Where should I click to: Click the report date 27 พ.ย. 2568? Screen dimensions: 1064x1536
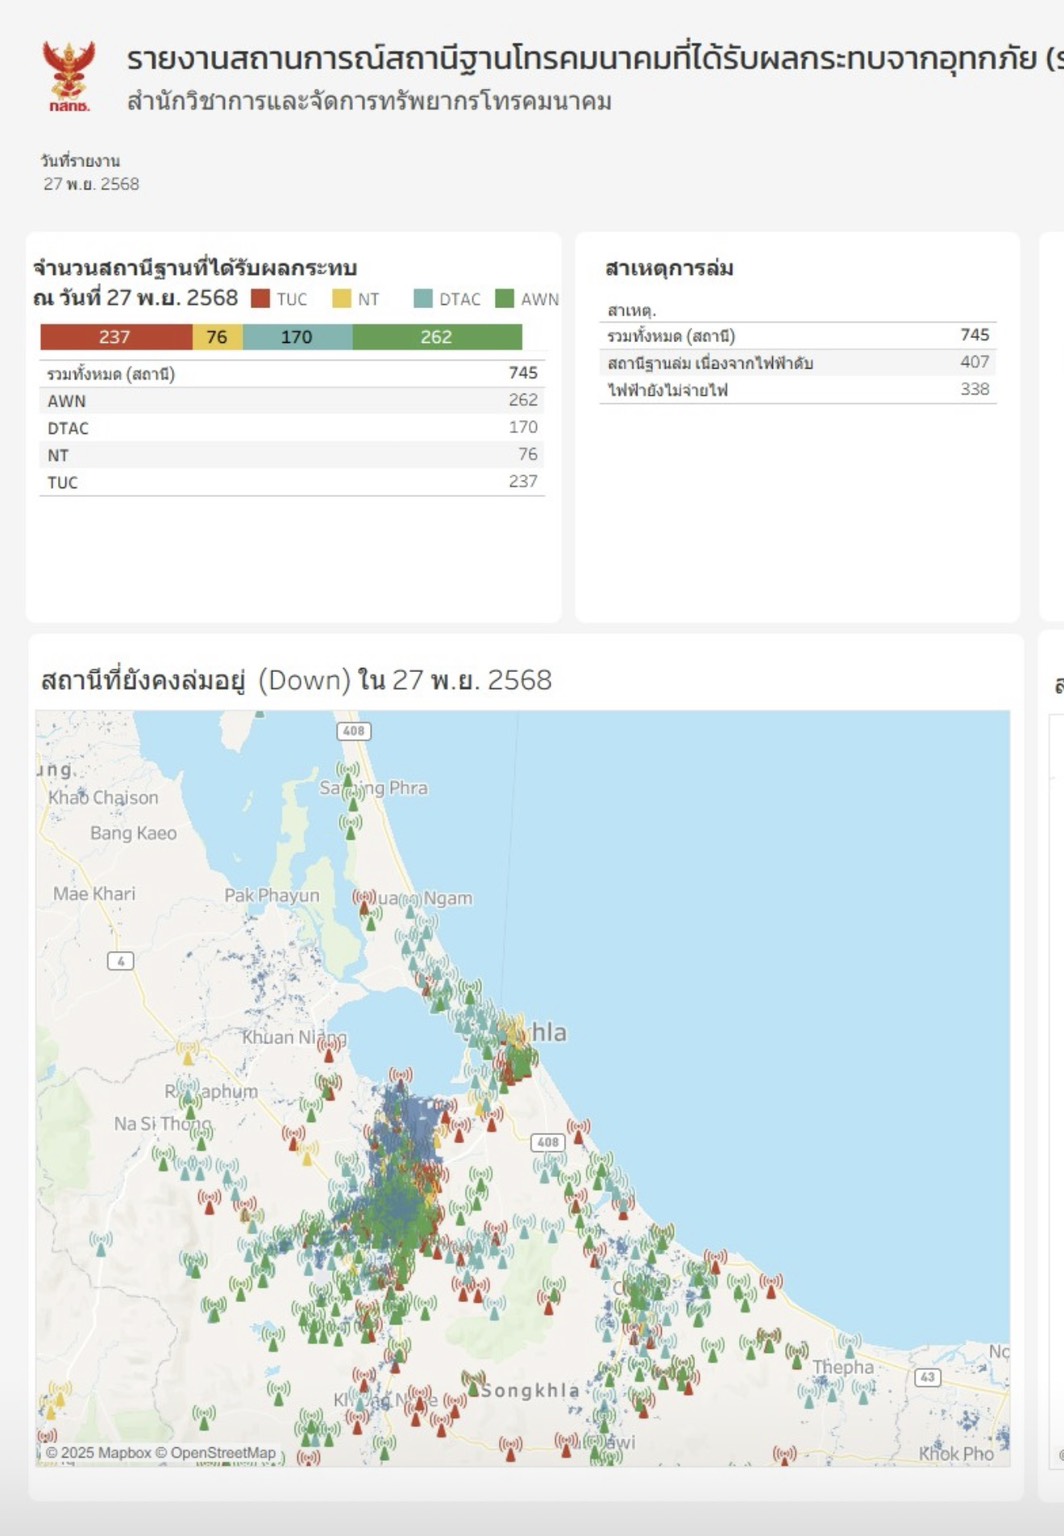pos(91,184)
